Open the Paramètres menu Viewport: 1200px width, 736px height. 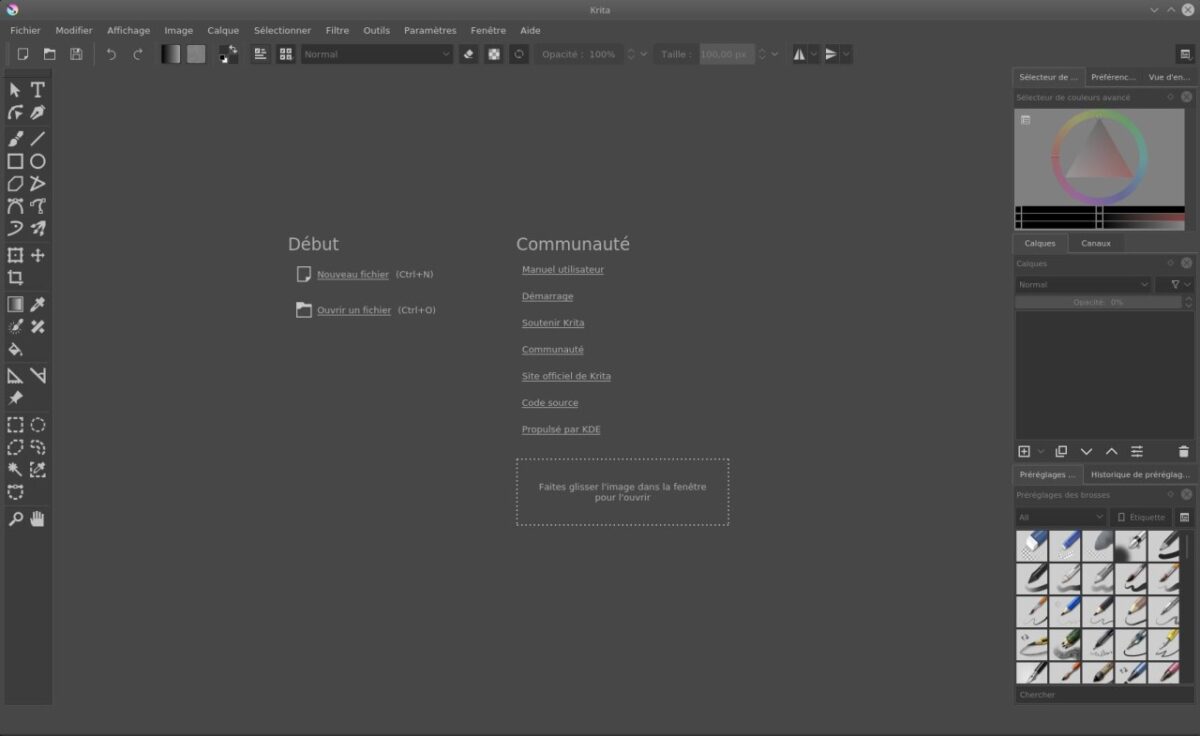[x=430, y=30]
